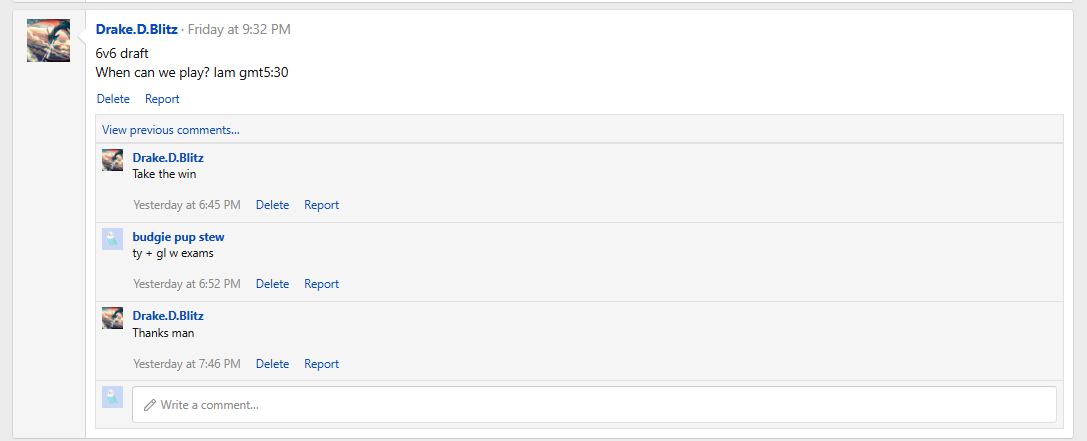
Task: Delete the 'Take the win' comment
Action: tap(272, 205)
